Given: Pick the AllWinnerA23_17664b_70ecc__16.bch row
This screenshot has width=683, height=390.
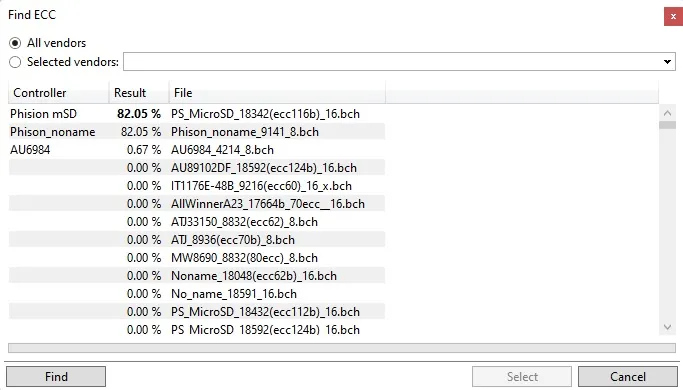Looking at the screenshot, I should pos(196,204).
